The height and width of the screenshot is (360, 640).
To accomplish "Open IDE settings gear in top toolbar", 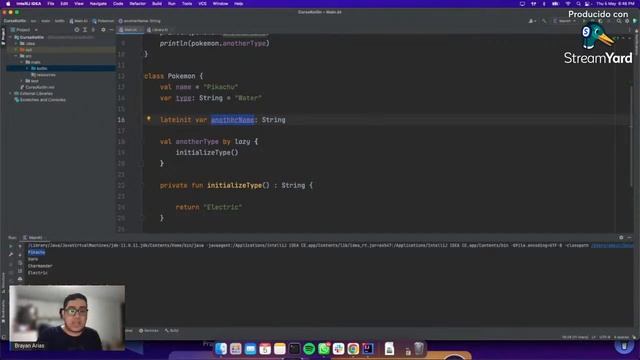I will 627,21.
